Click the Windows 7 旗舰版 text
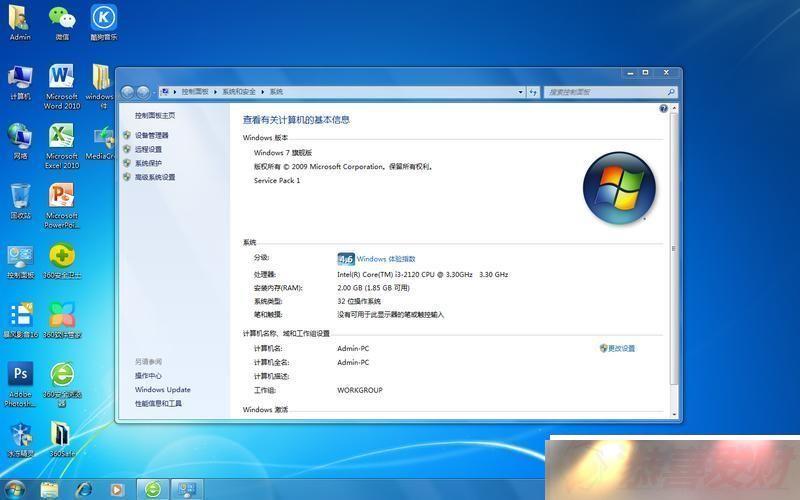800x500 pixels. pyautogui.click(x=283, y=153)
